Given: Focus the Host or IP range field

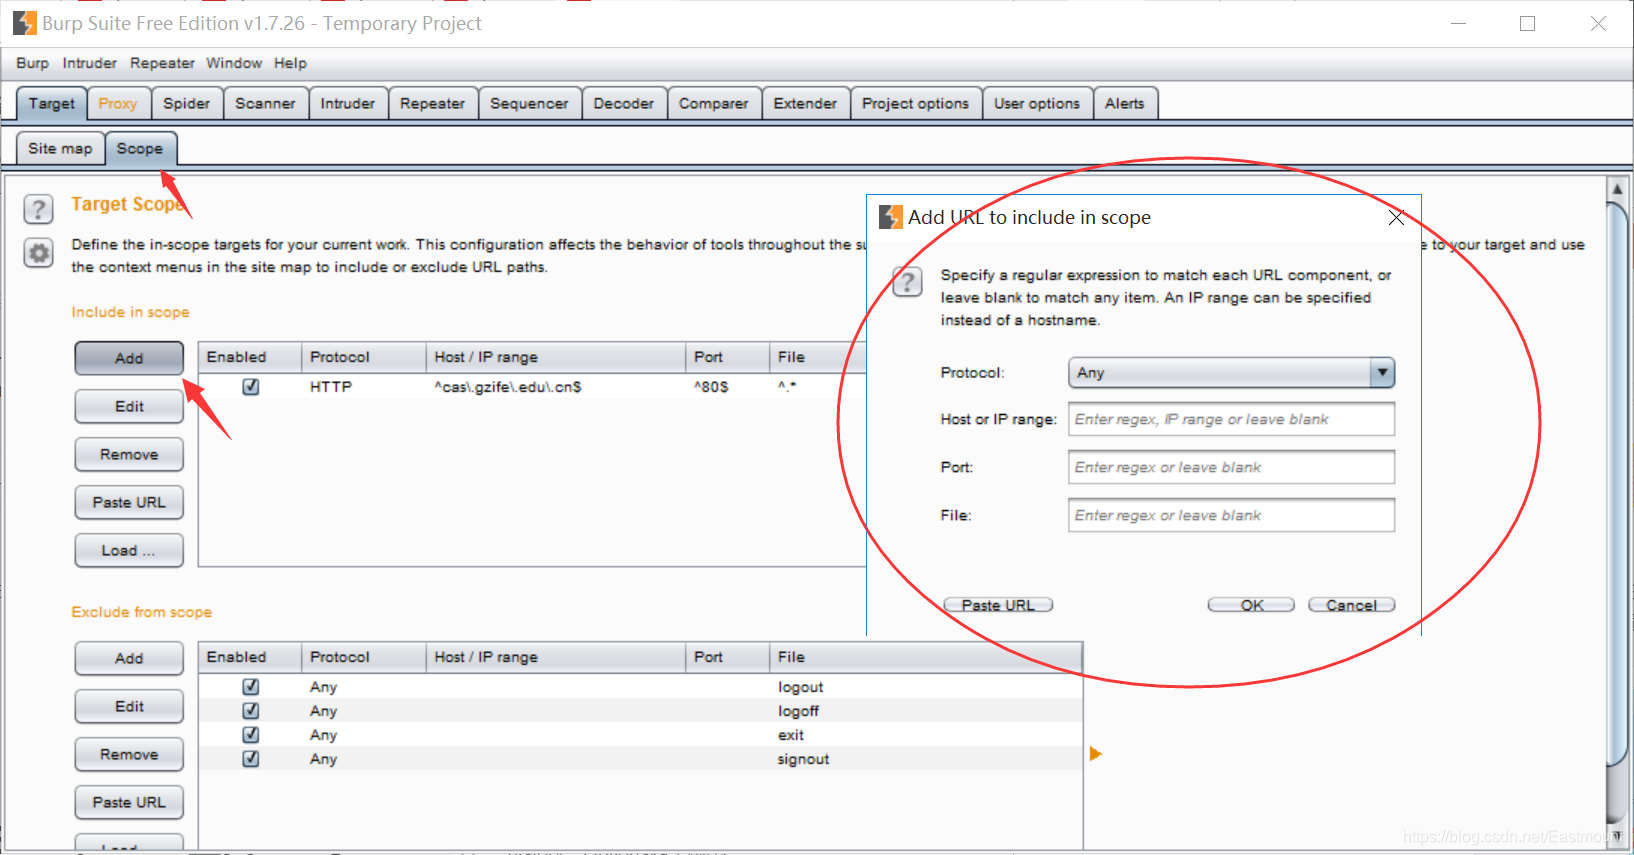Looking at the screenshot, I should 1231,419.
